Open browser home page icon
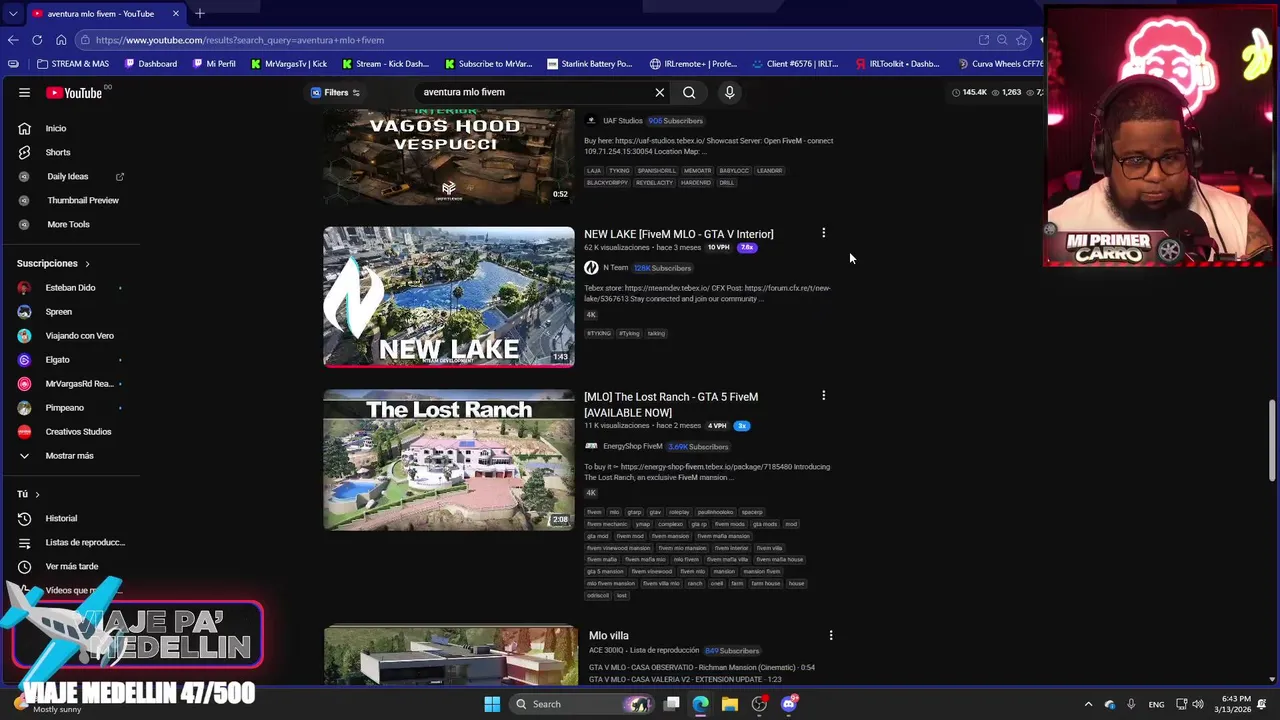The width and height of the screenshot is (1280, 720). point(61,40)
